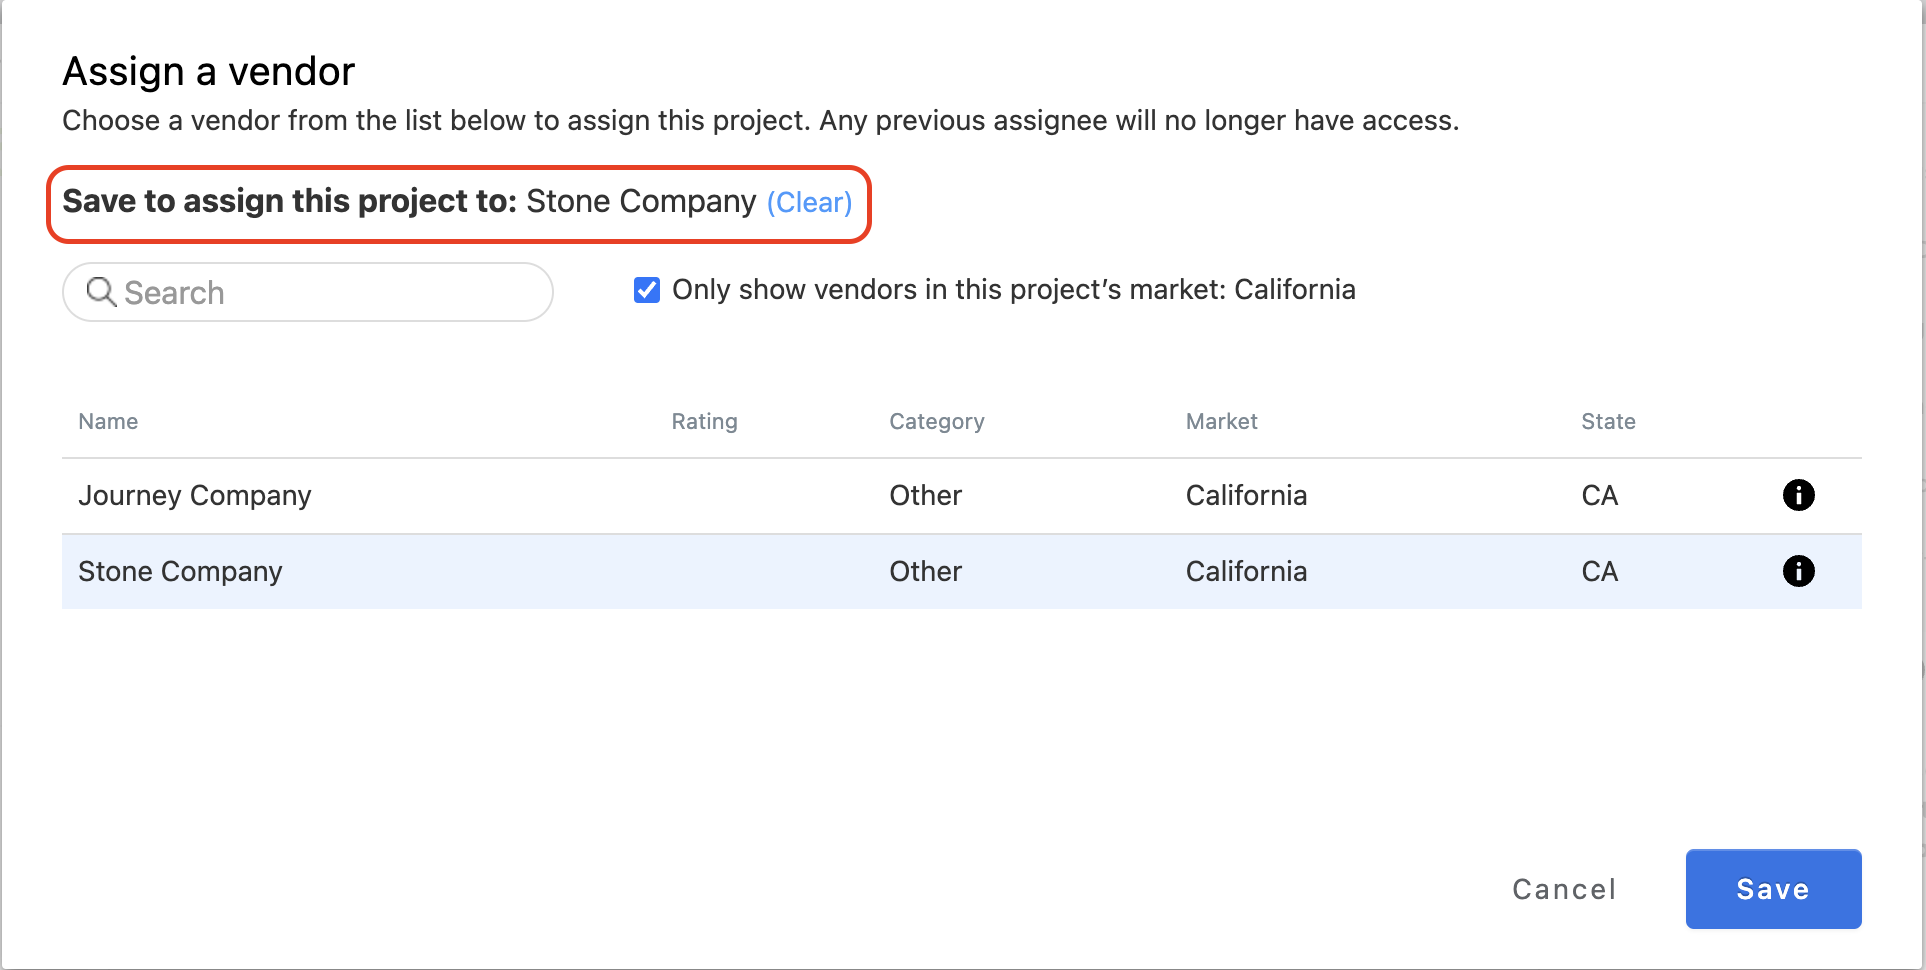
Task: Click Journey Company's "Other" category cell
Action: coord(925,495)
